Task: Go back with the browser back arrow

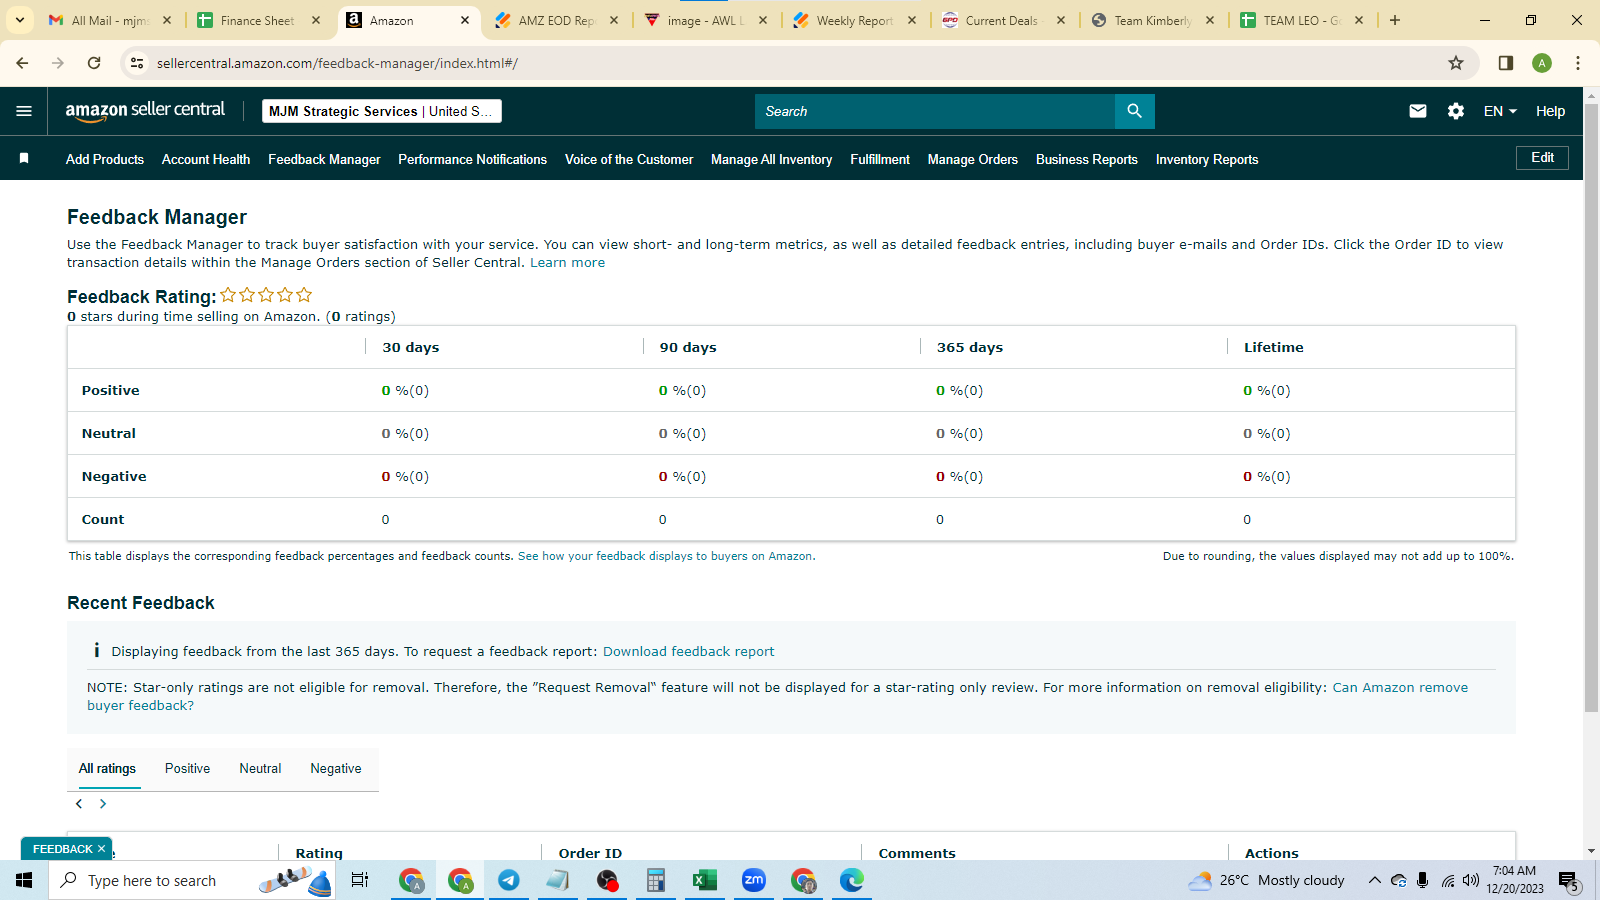Action: tap(22, 63)
